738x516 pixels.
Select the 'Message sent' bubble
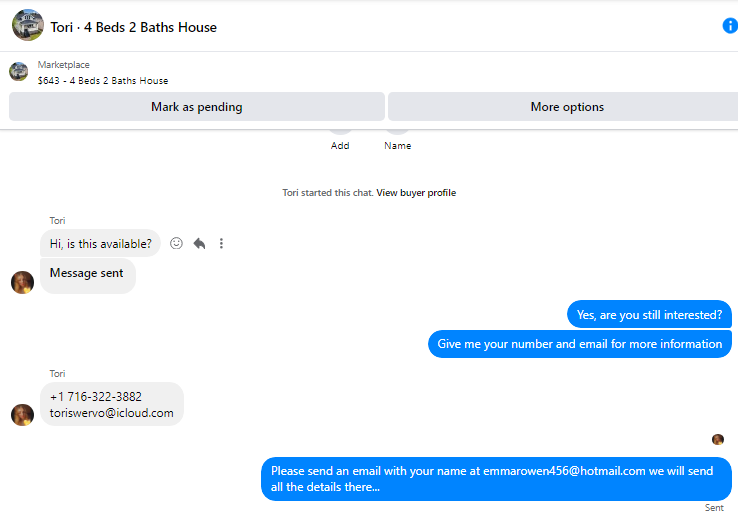88,276
